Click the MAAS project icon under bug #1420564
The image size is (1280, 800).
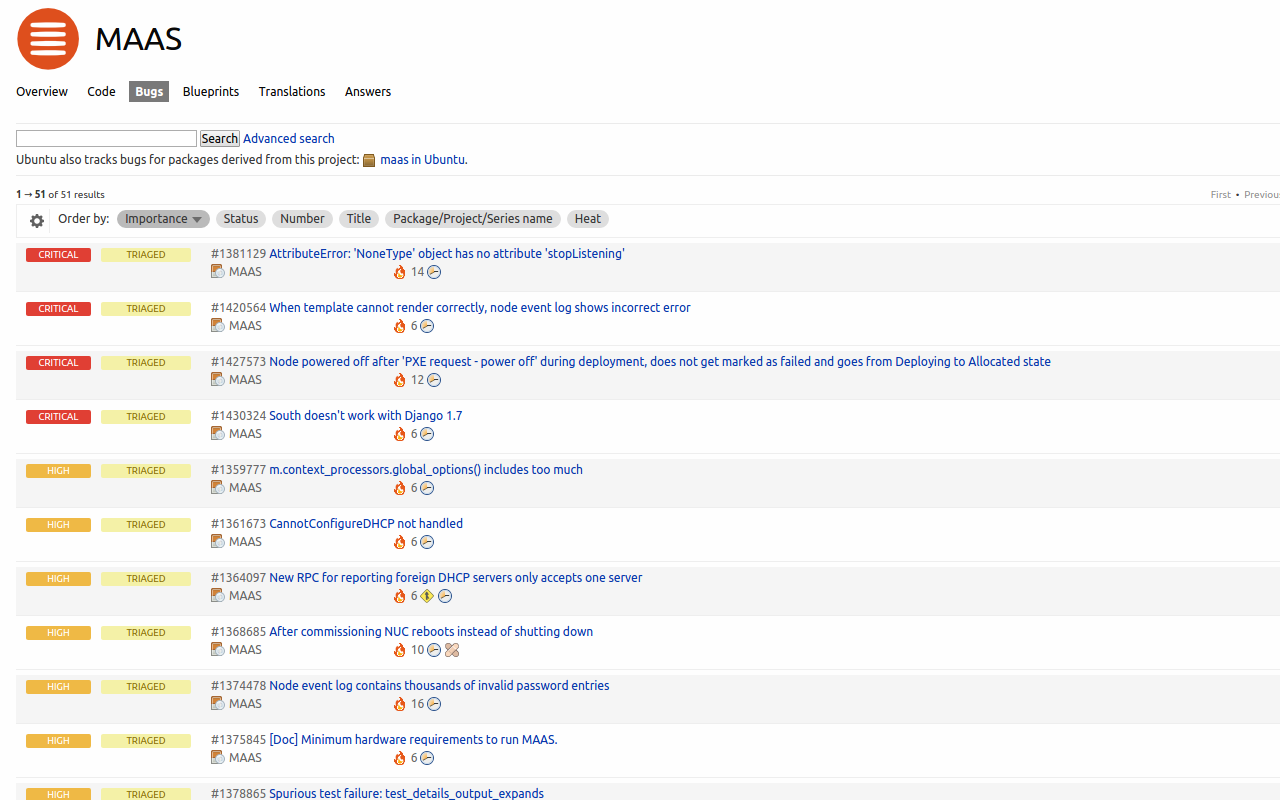[218, 325]
